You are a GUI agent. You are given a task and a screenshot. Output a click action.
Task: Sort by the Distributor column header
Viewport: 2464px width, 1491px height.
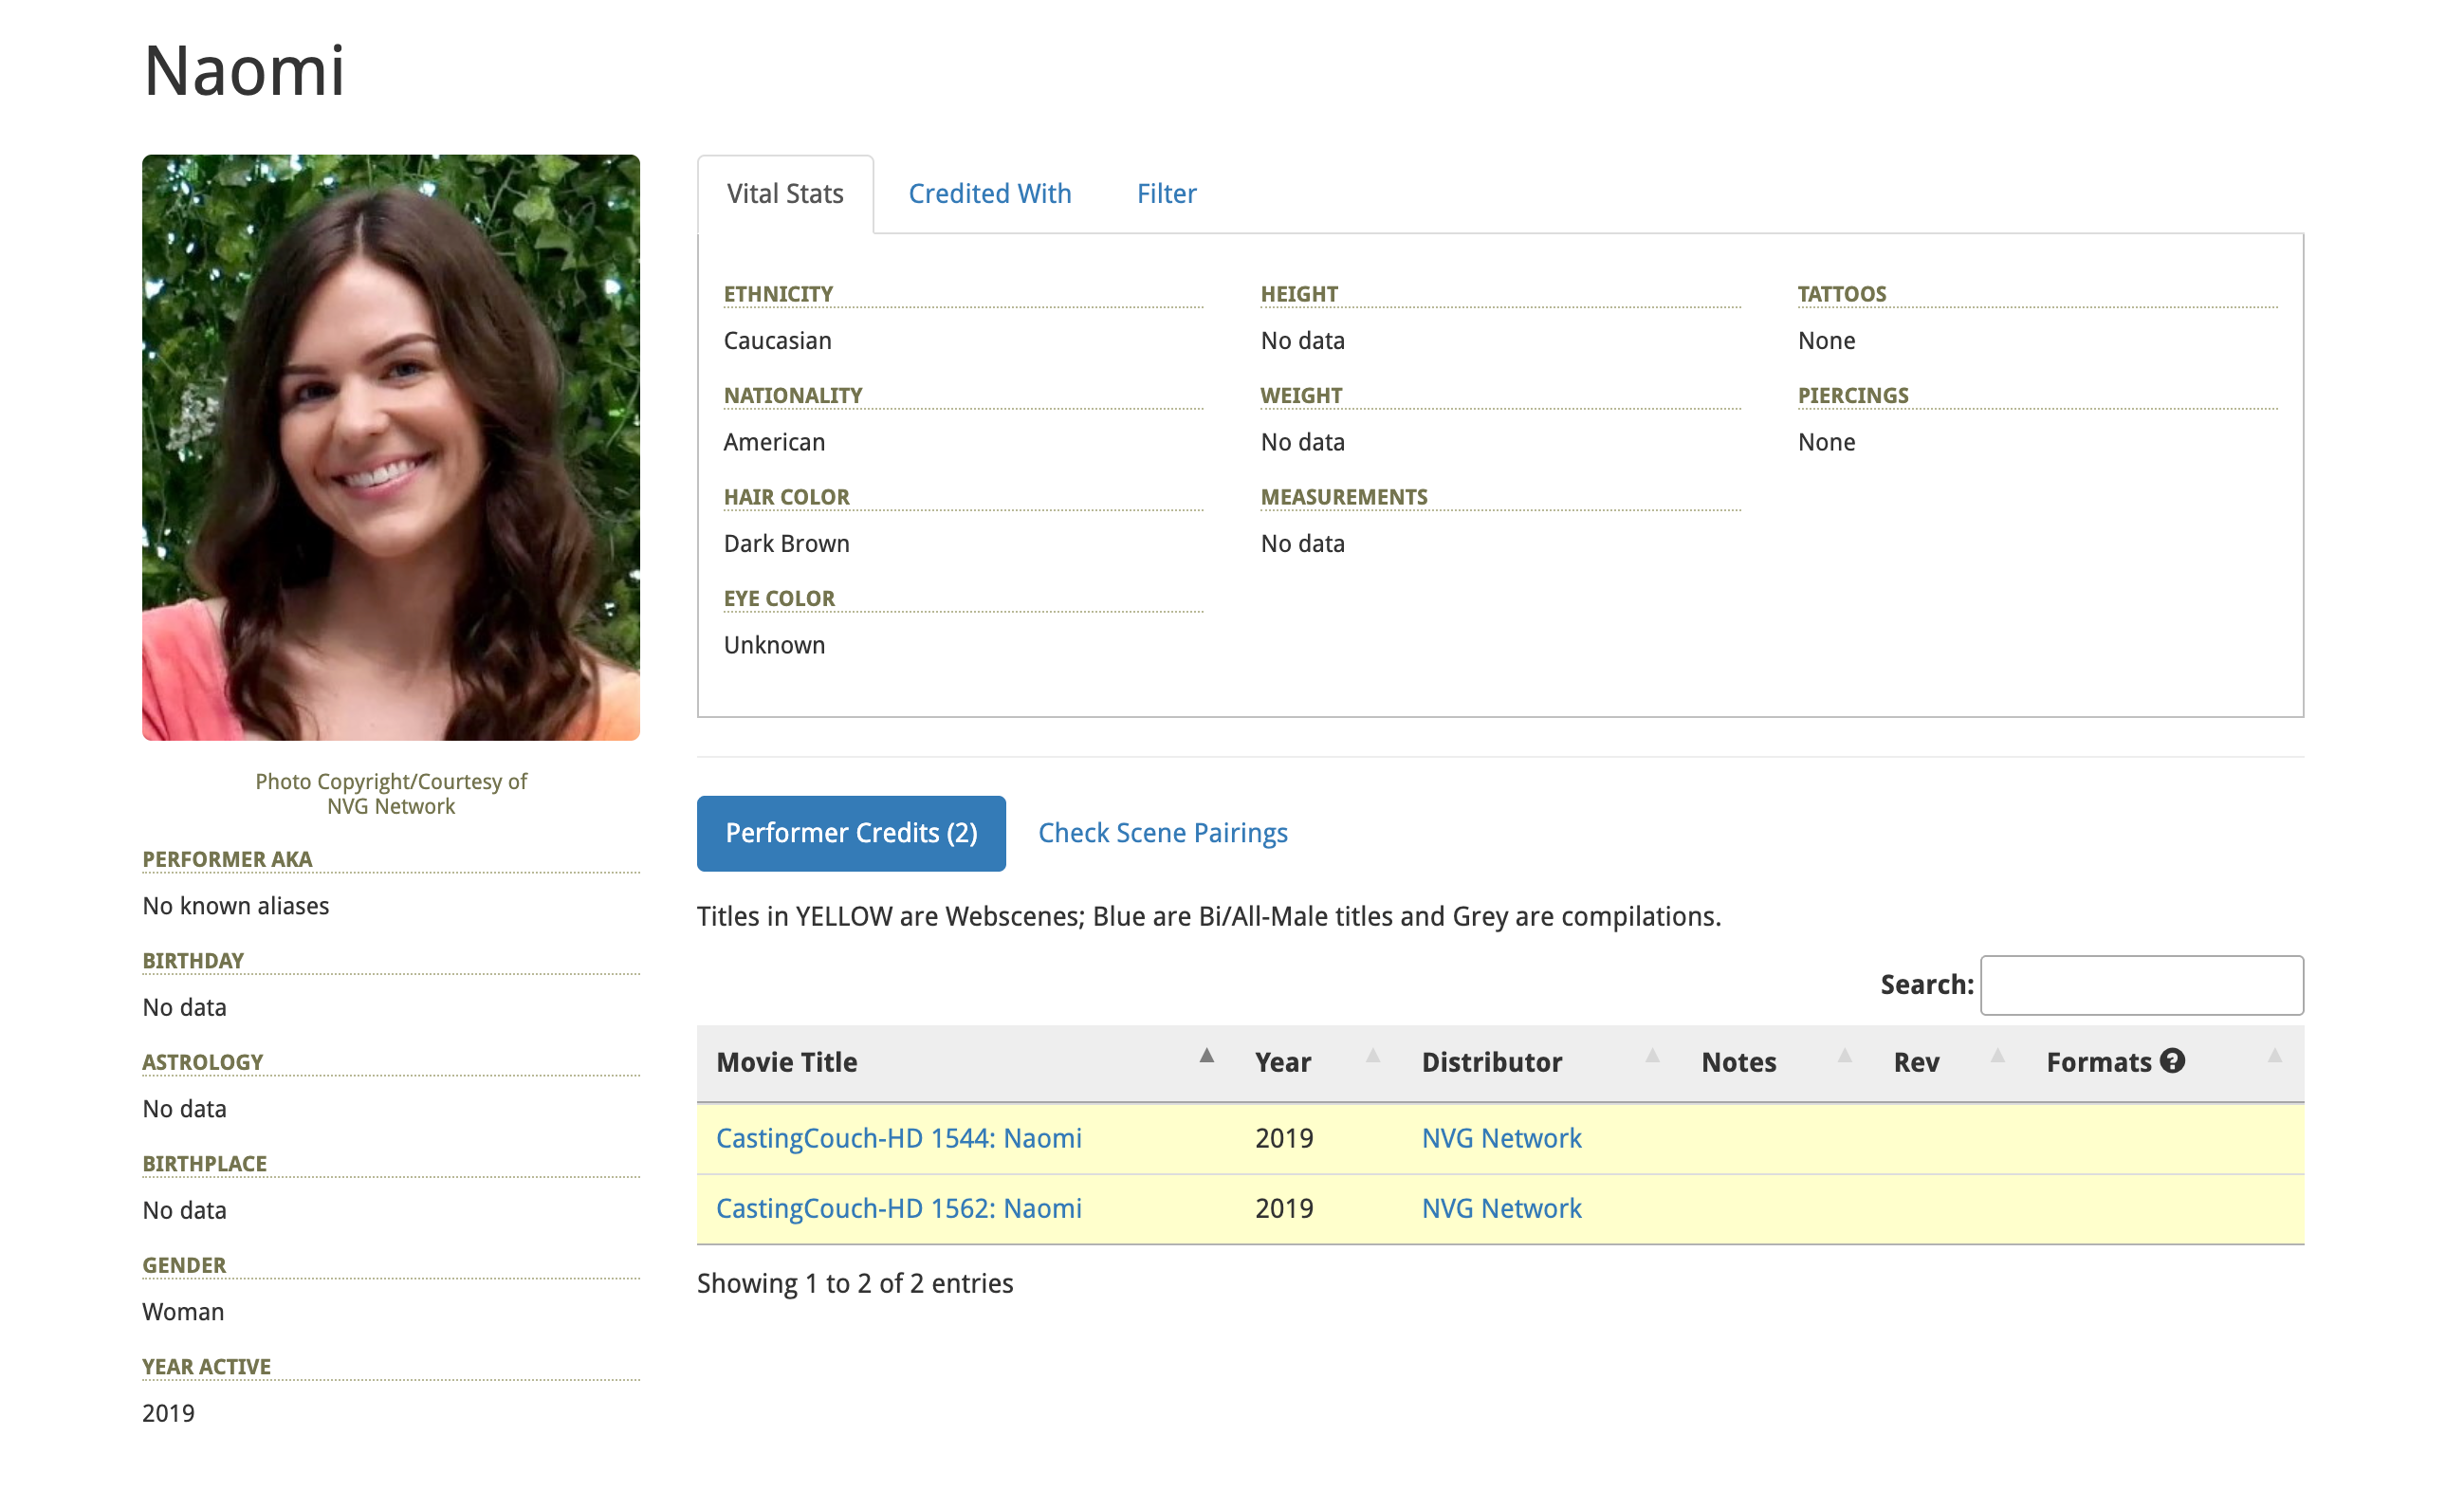[1491, 1062]
